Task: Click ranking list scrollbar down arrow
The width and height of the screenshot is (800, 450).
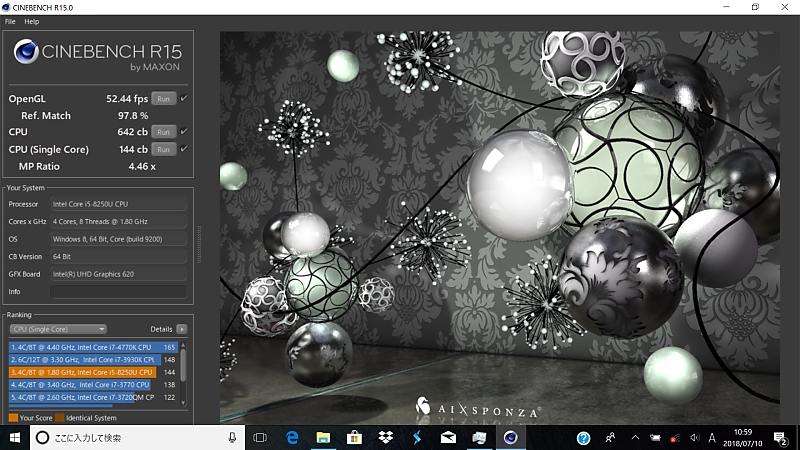Action: [183, 403]
